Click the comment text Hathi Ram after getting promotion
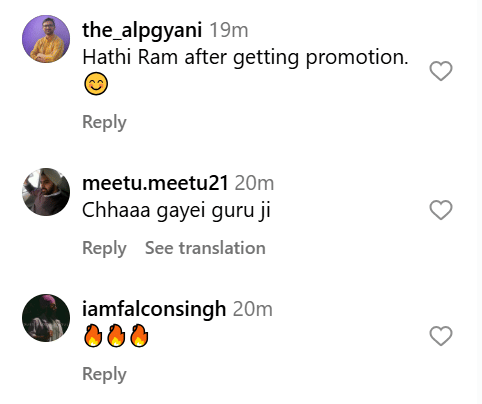The width and height of the screenshot is (482, 404). point(245,58)
